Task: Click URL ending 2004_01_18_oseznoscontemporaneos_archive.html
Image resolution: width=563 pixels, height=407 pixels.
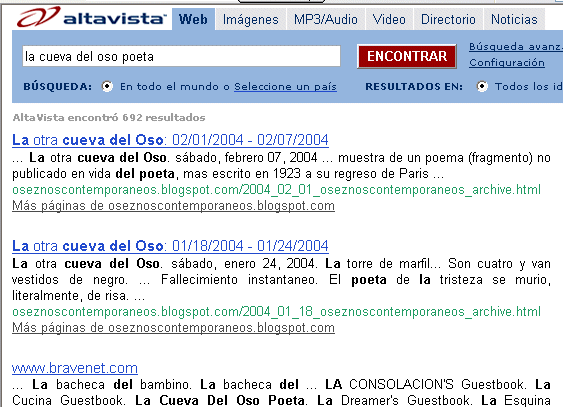Action: tap(276, 312)
